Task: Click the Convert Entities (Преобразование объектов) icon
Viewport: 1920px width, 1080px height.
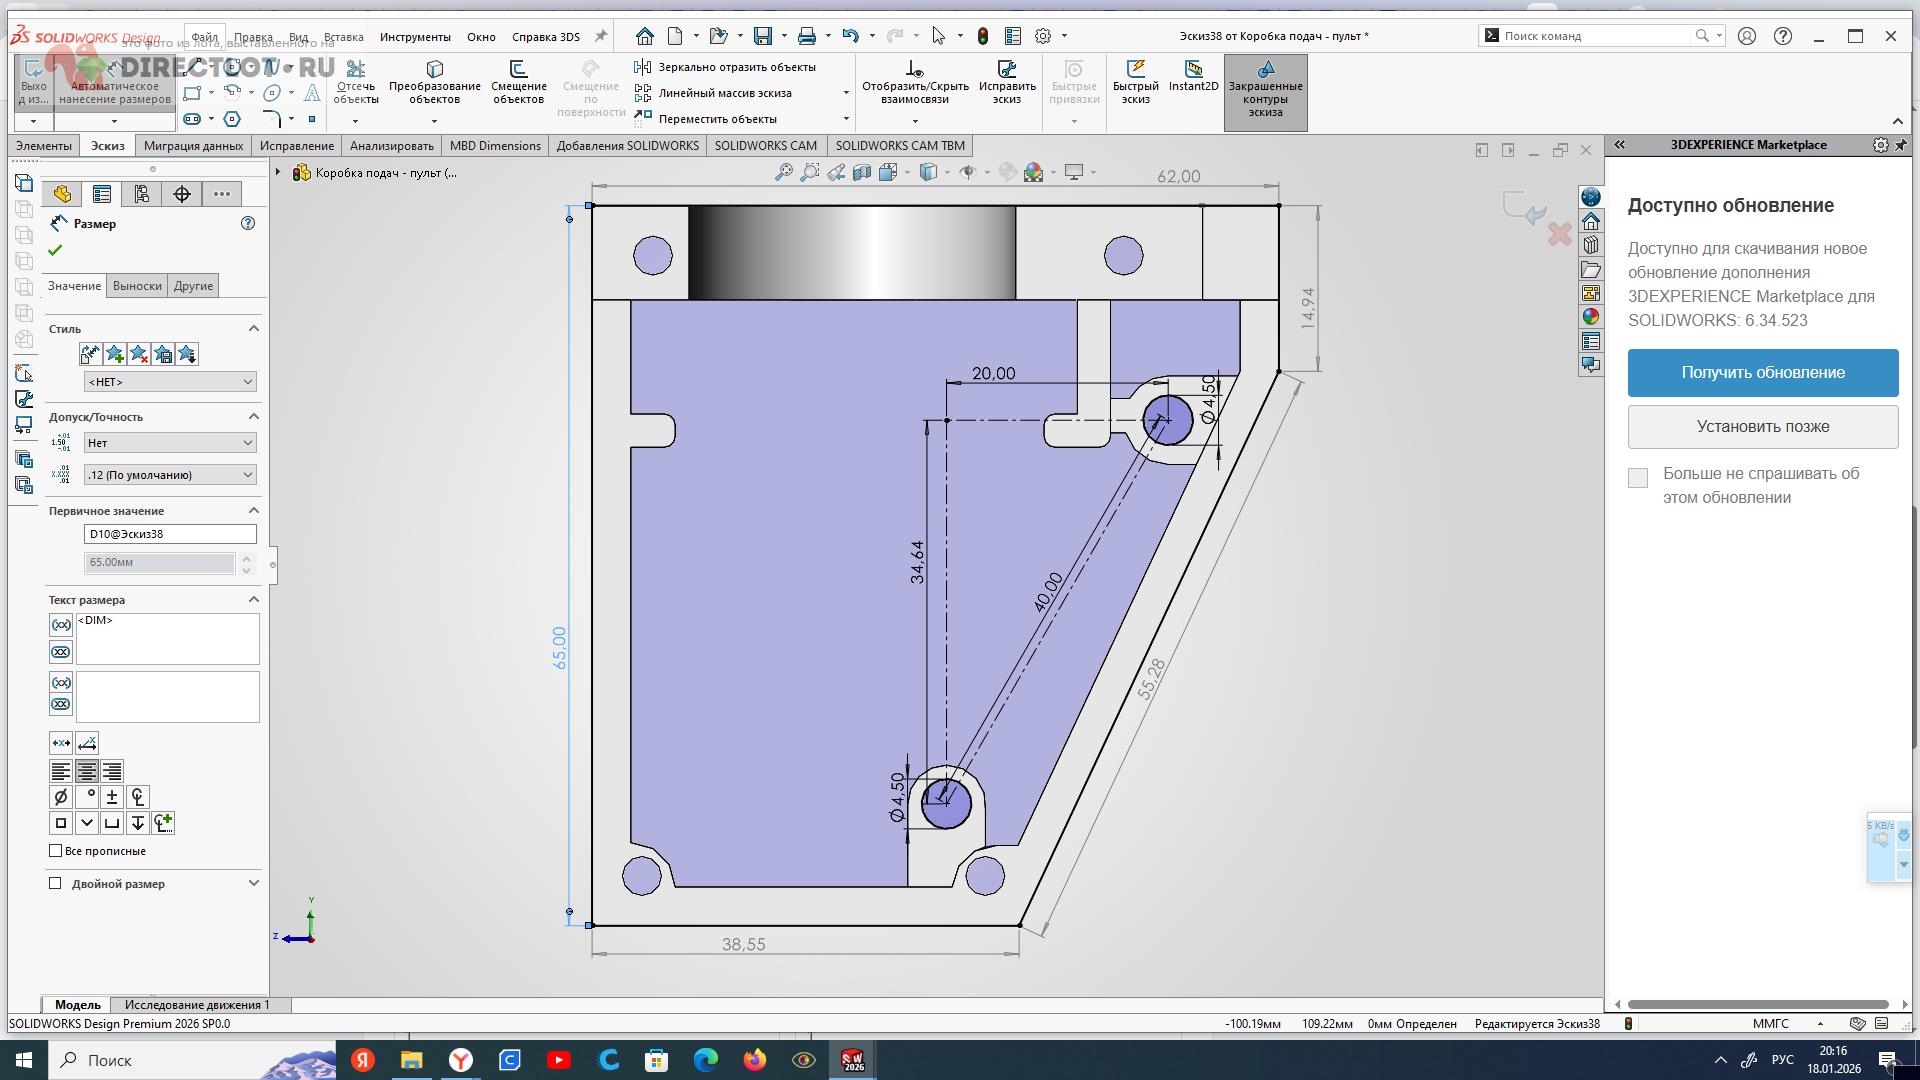Action: click(x=434, y=69)
